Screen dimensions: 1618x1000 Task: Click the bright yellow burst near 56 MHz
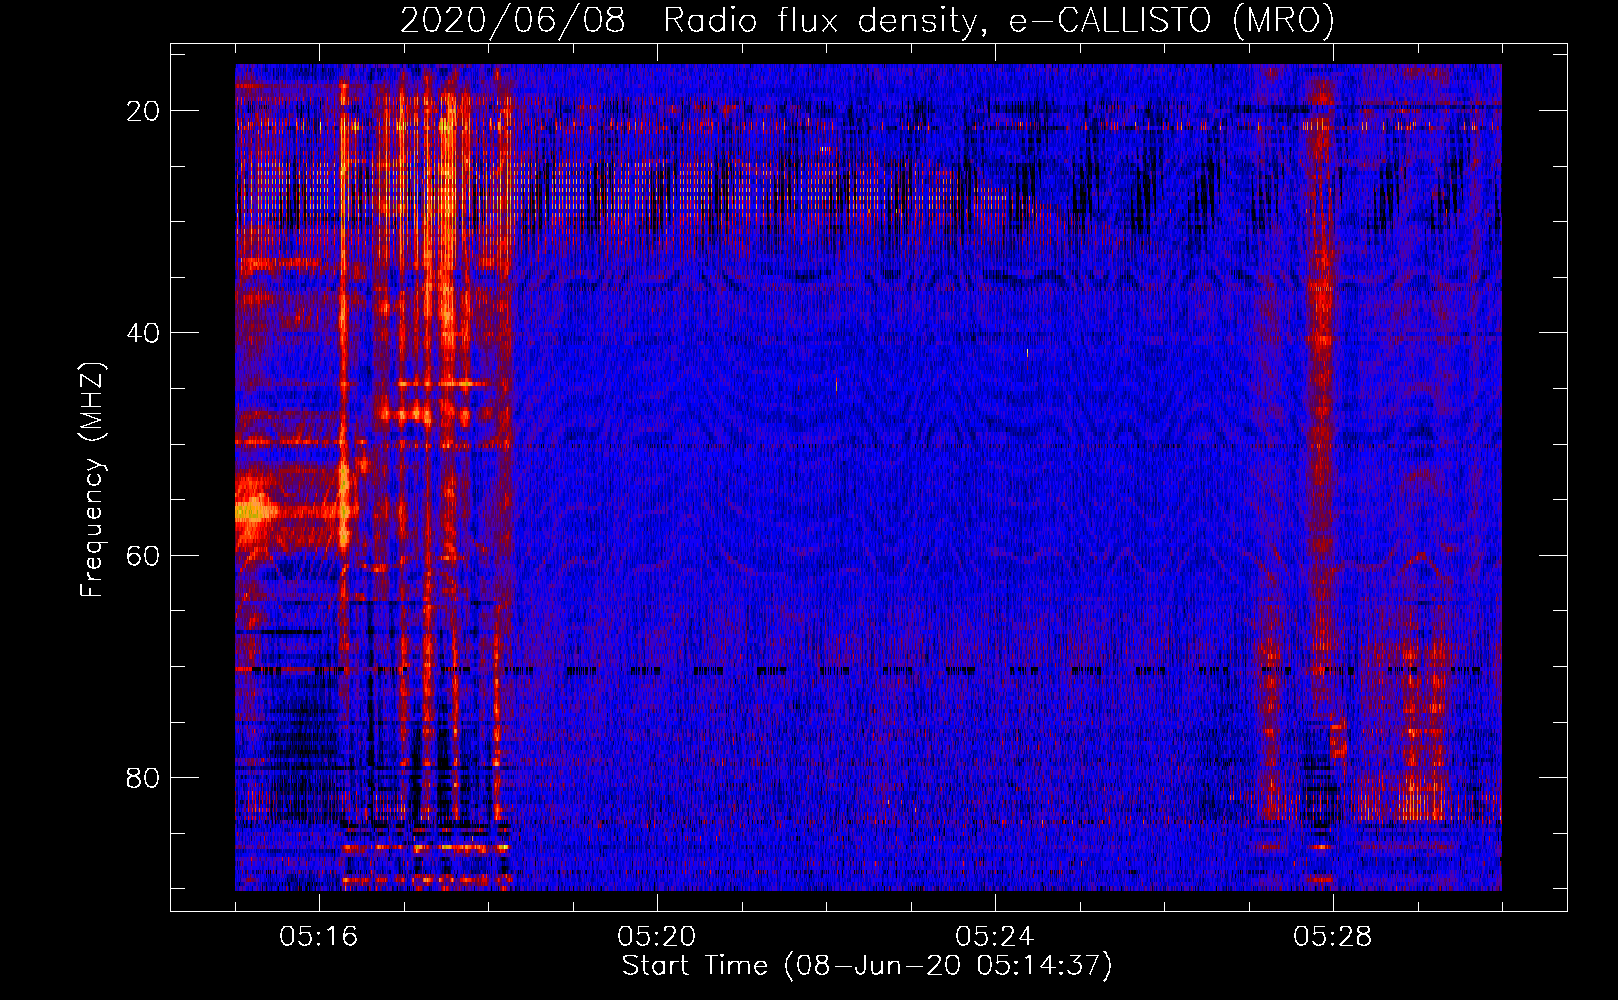pos(254,511)
